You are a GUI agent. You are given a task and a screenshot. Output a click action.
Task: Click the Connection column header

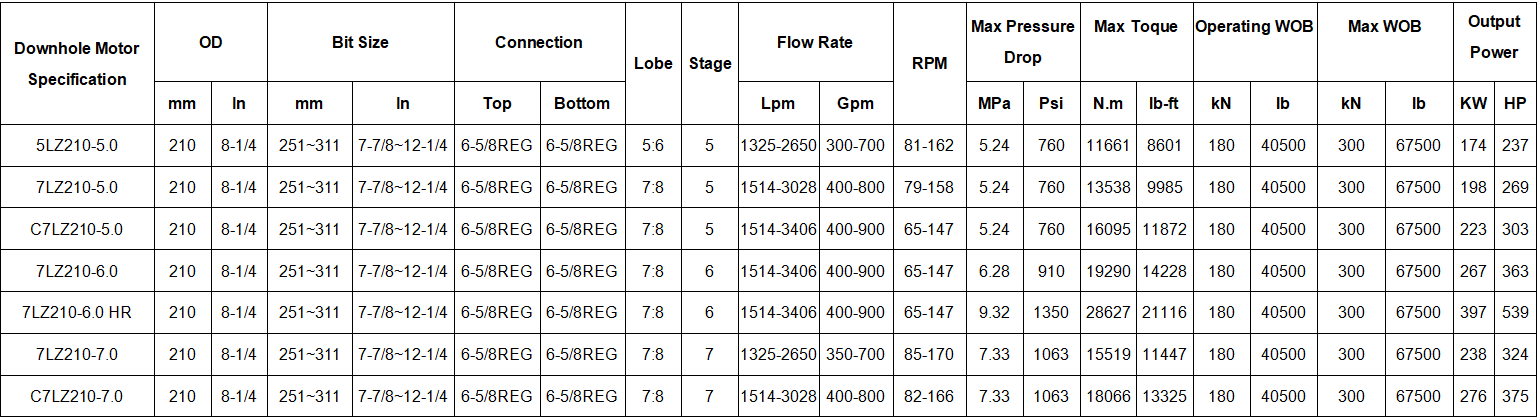[539, 43]
